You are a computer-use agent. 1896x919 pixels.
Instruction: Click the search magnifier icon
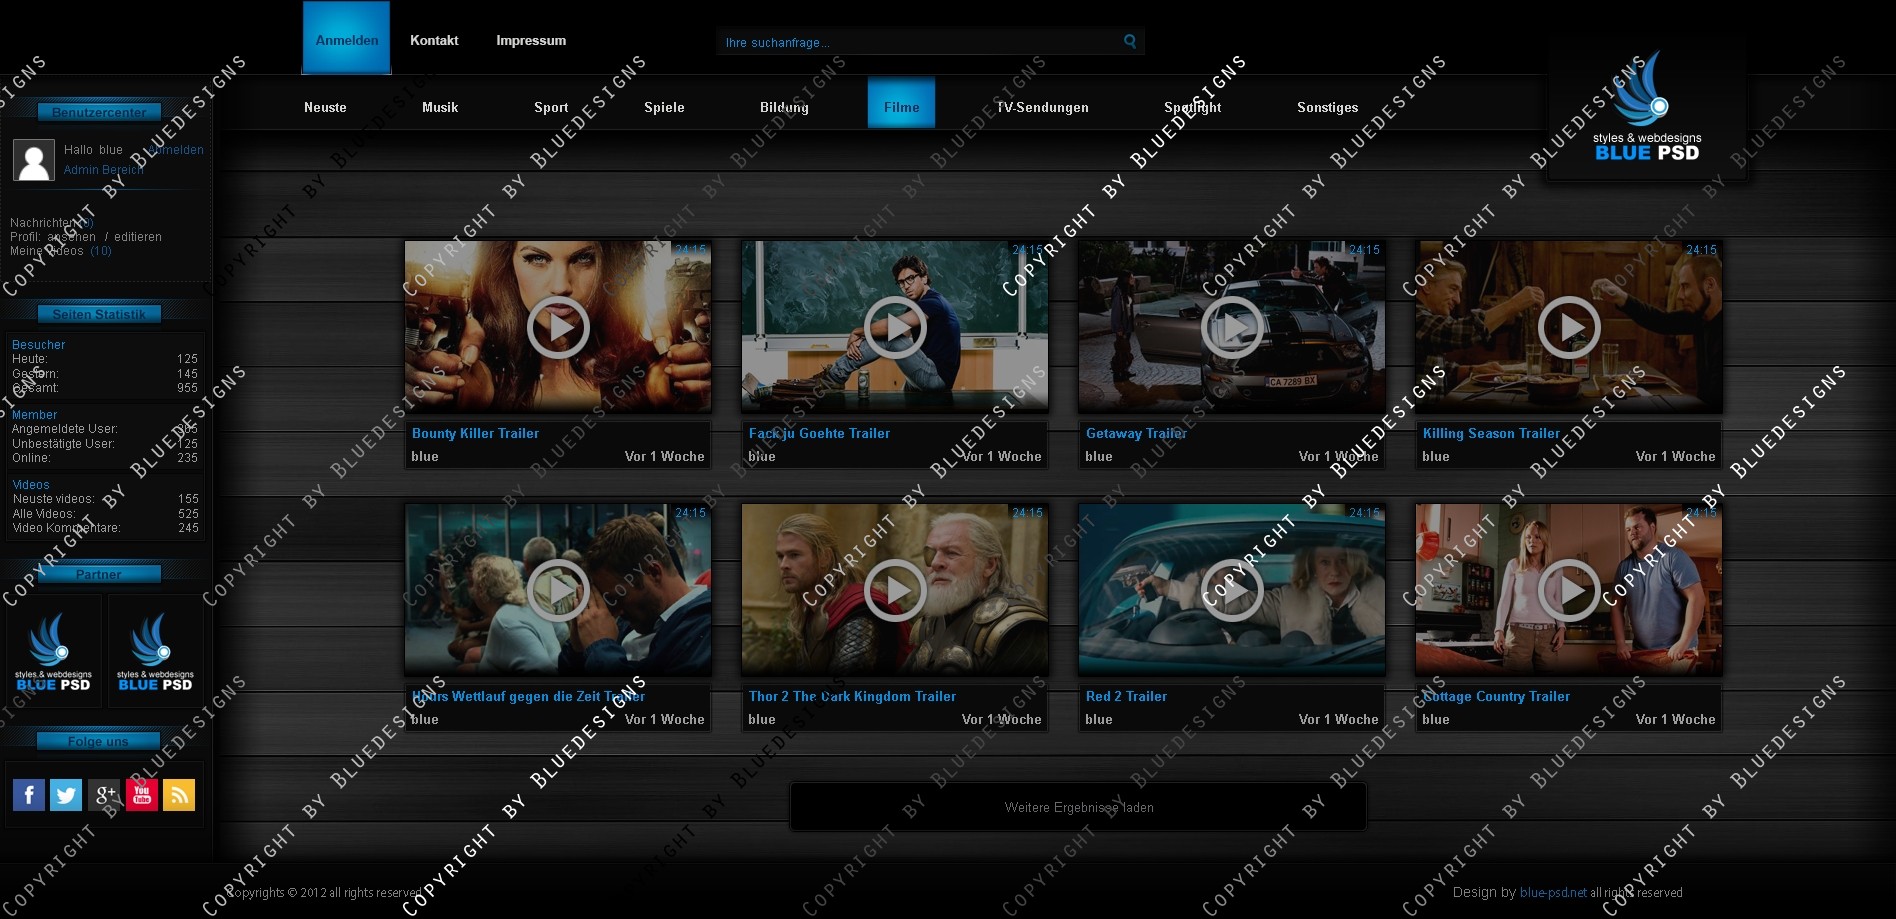(1130, 41)
